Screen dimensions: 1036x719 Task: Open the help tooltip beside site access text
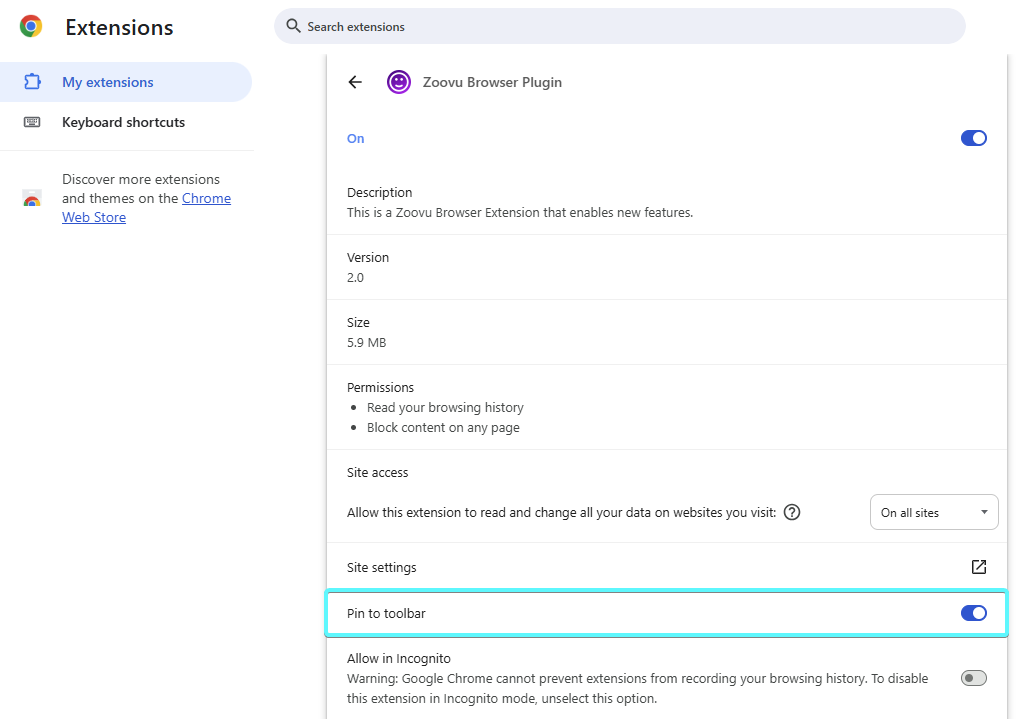click(x=791, y=512)
